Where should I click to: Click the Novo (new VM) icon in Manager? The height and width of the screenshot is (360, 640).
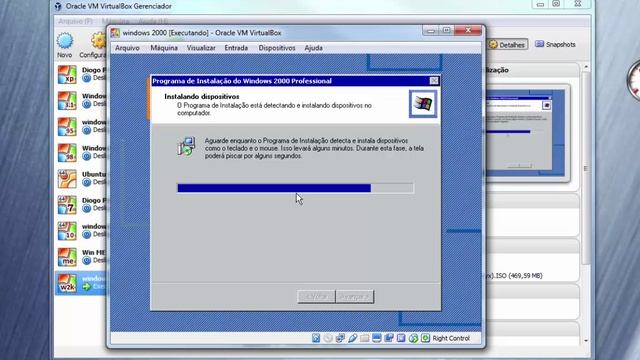click(x=64, y=41)
